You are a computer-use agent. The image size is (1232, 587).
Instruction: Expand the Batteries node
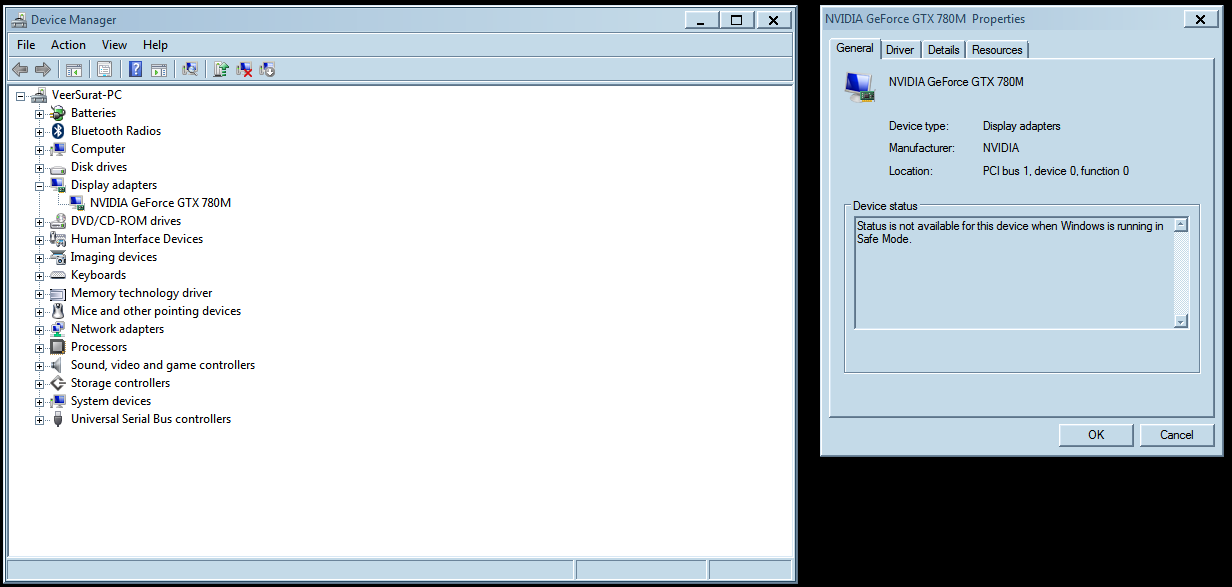(40, 113)
